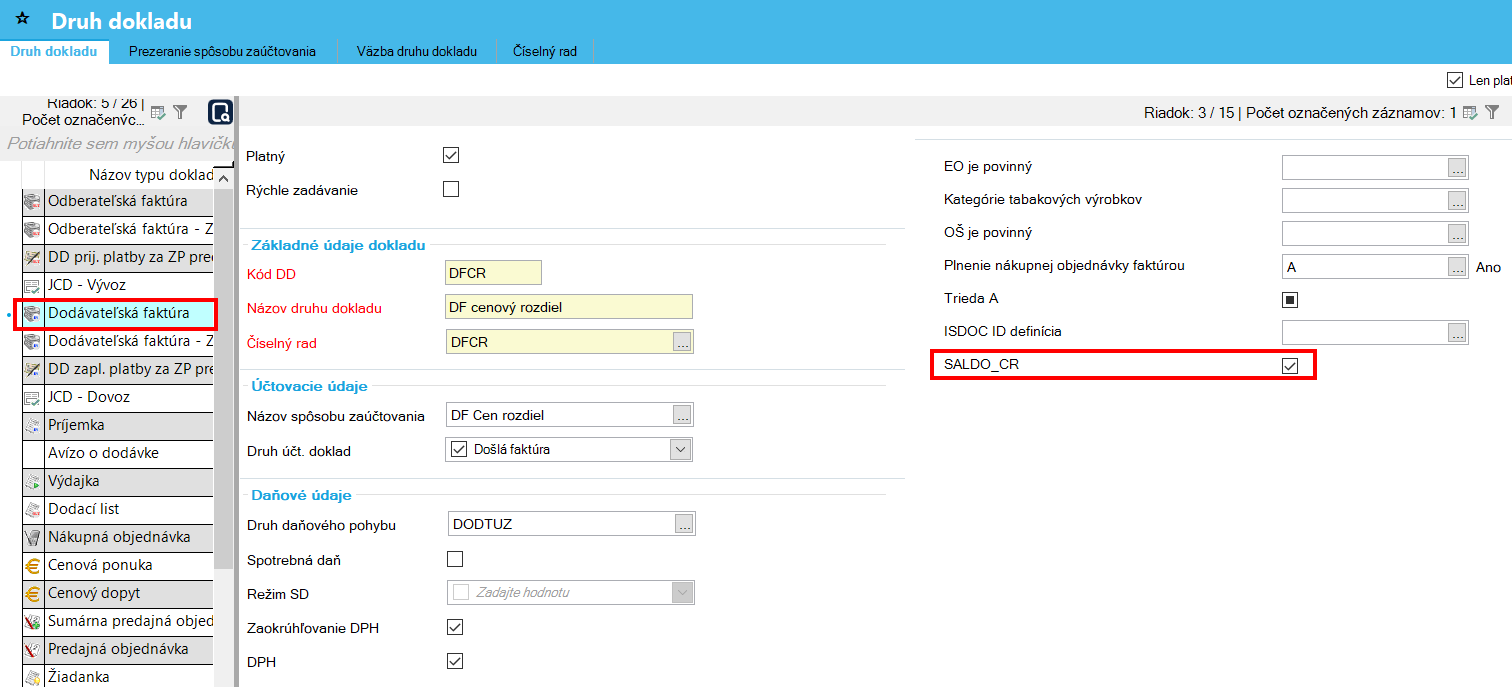Click the Nákupná objednávka icon
The image size is (1512, 687).
[32, 537]
